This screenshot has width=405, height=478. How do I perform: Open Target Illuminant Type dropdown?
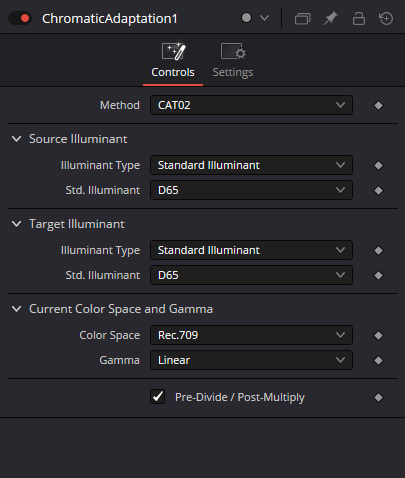coord(251,250)
